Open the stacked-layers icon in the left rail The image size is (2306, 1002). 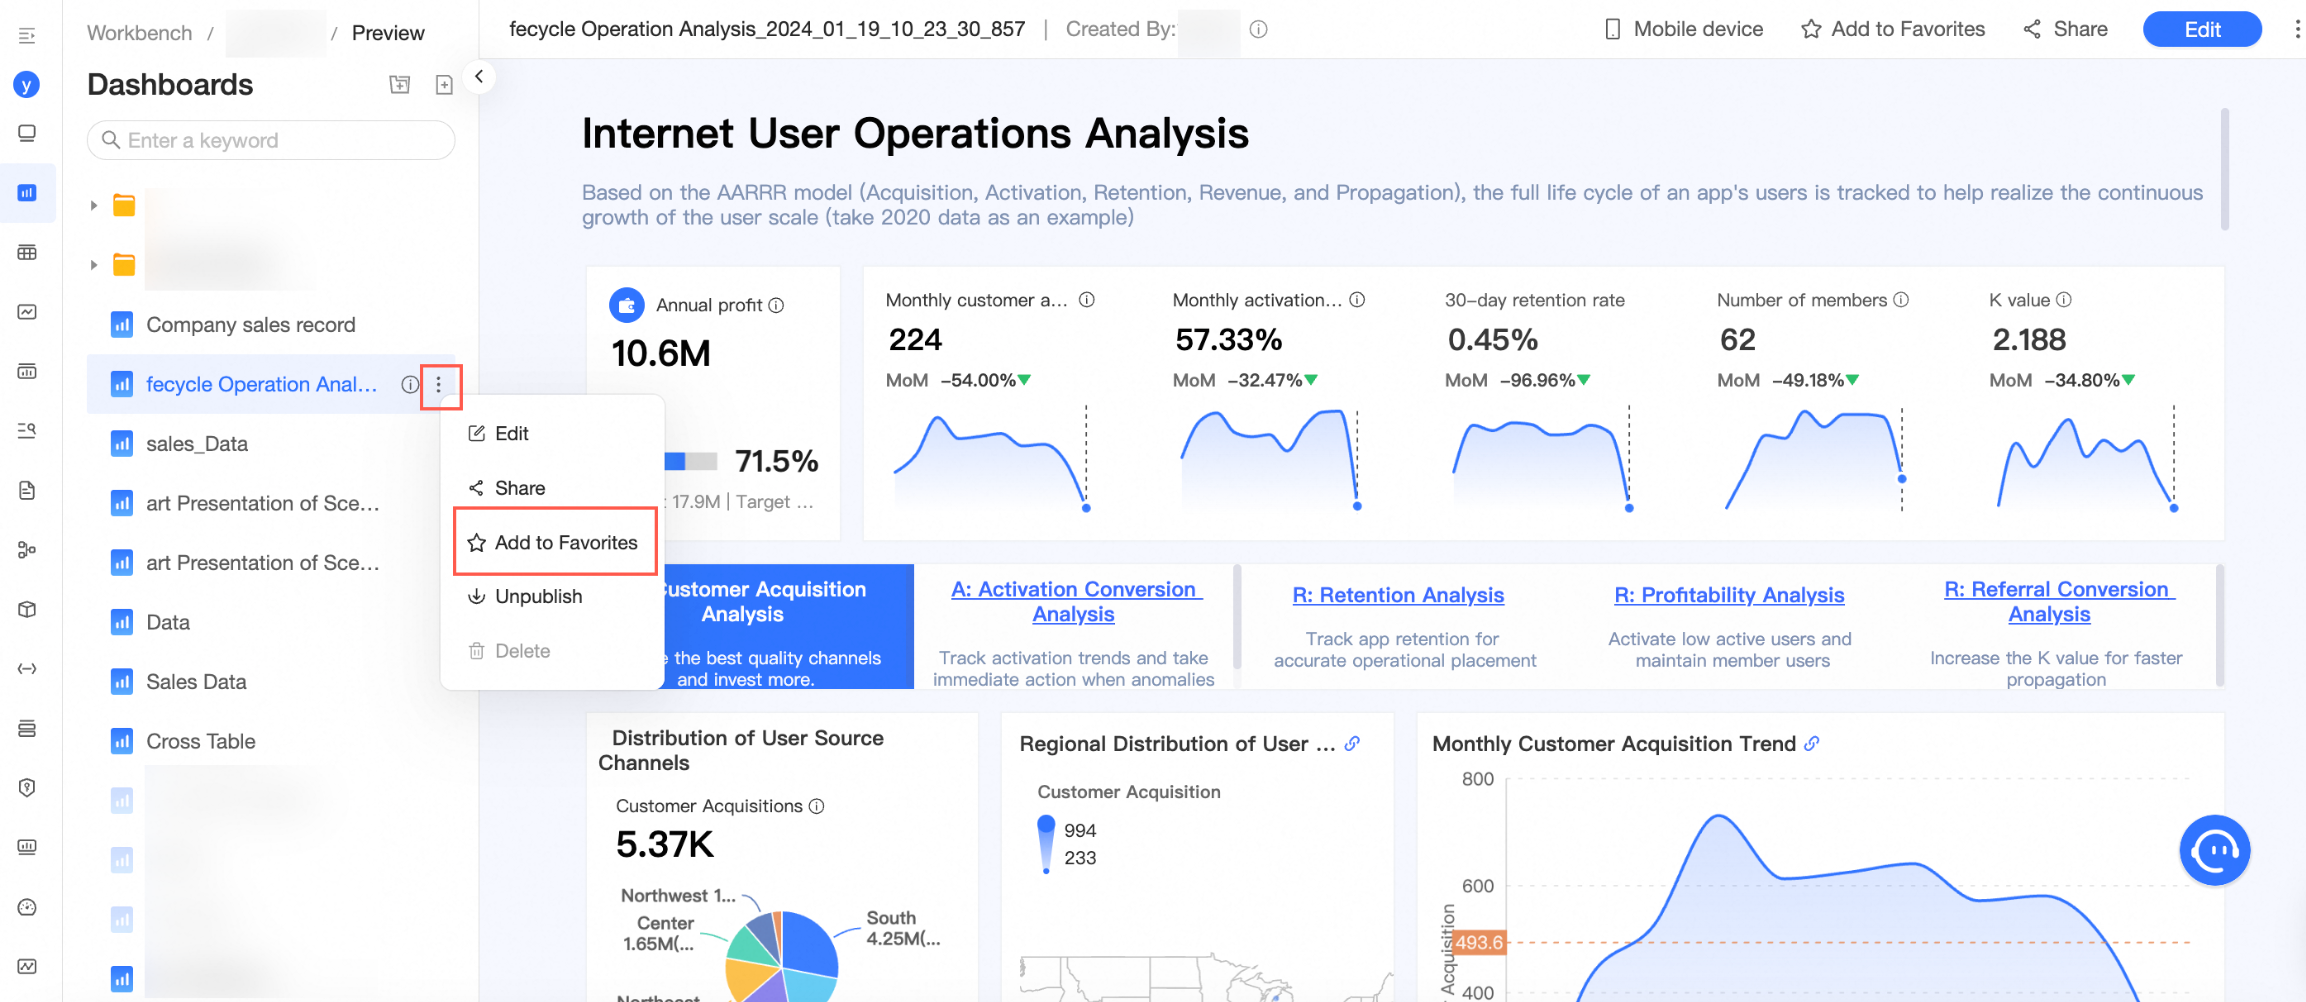27,728
